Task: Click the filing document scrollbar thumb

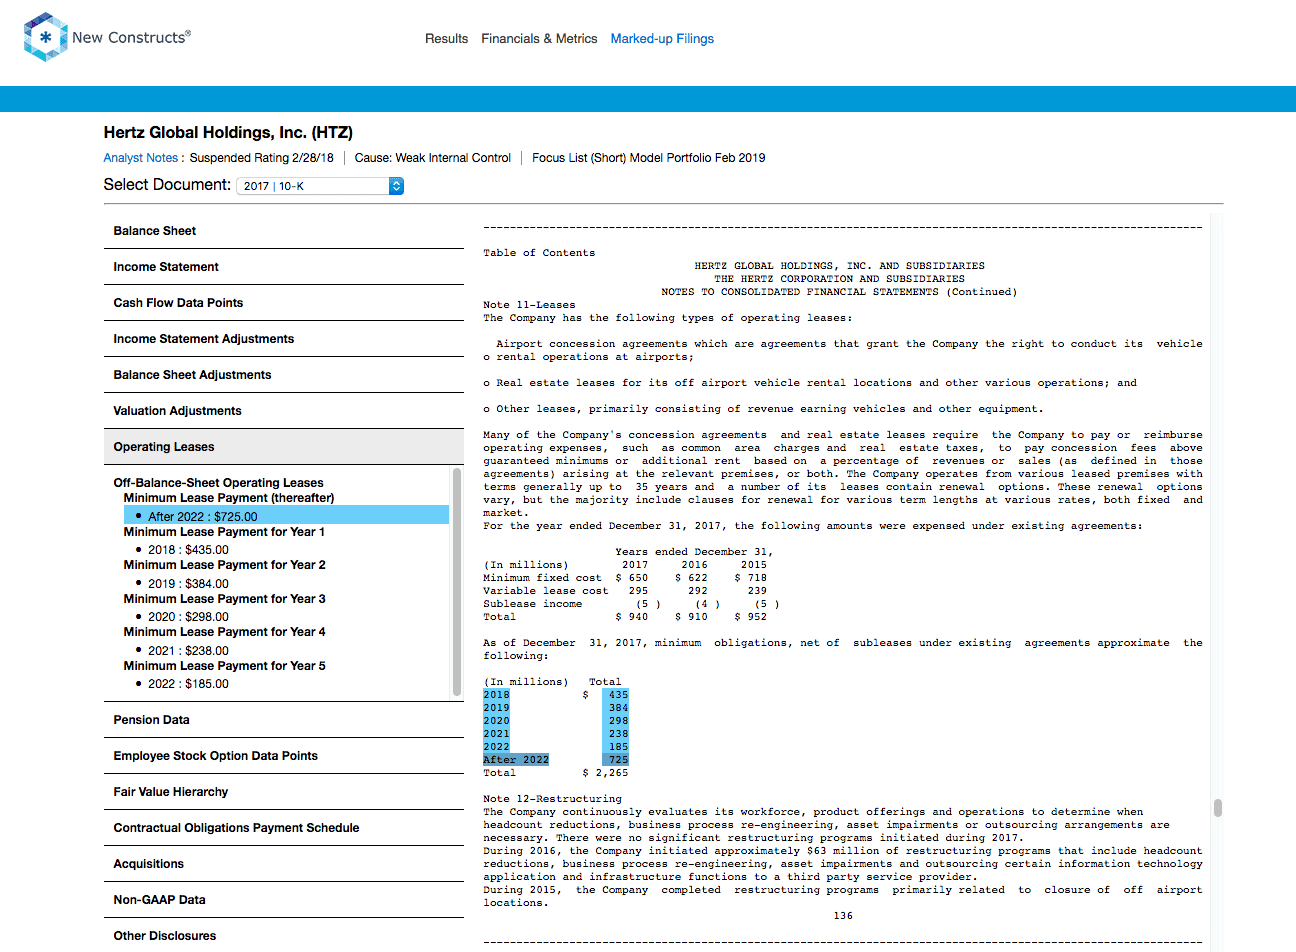Action: [1217, 807]
